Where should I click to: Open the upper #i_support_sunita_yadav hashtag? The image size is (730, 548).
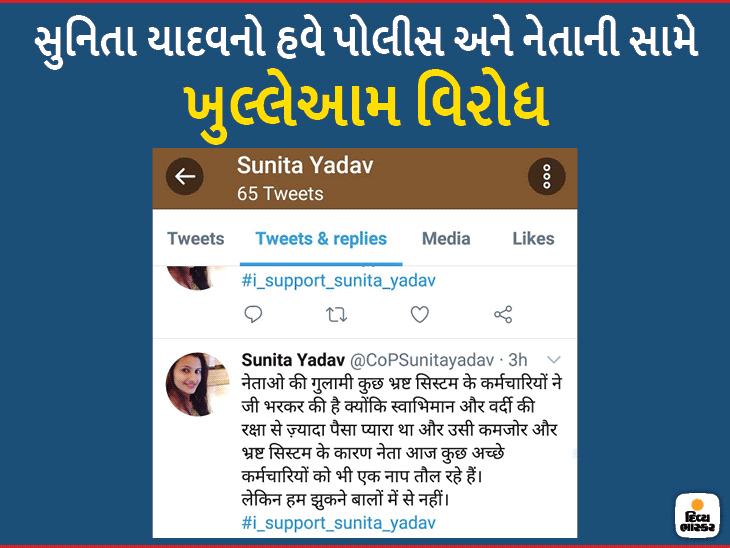pyautogui.click(x=338, y=281)
